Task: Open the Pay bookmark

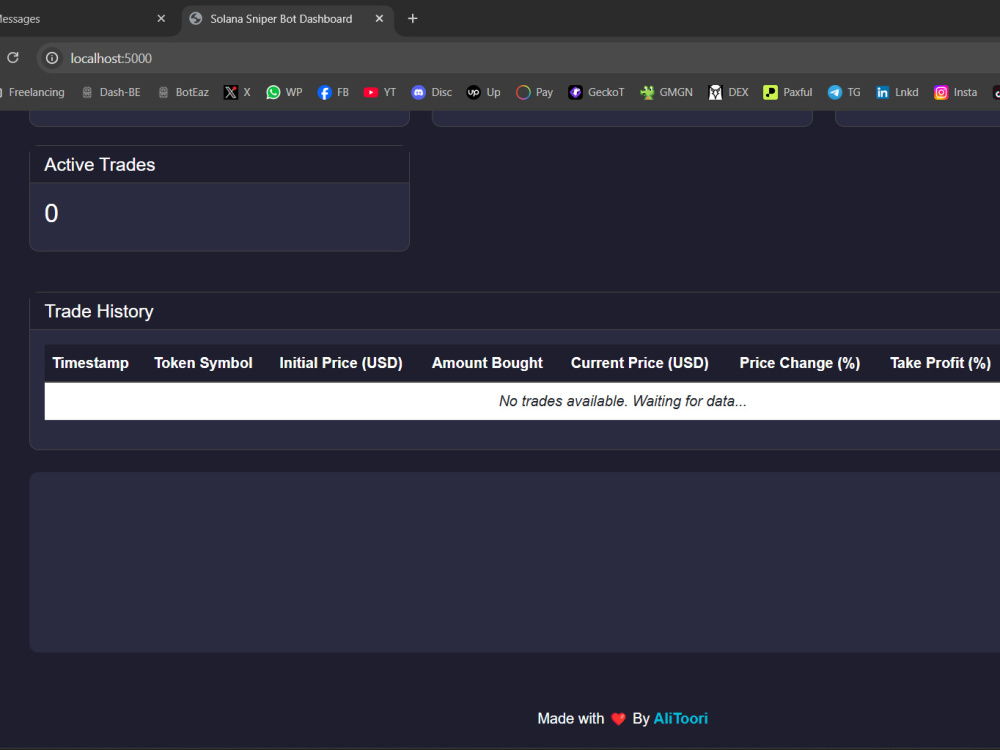Action: click(x=534, y=92)
